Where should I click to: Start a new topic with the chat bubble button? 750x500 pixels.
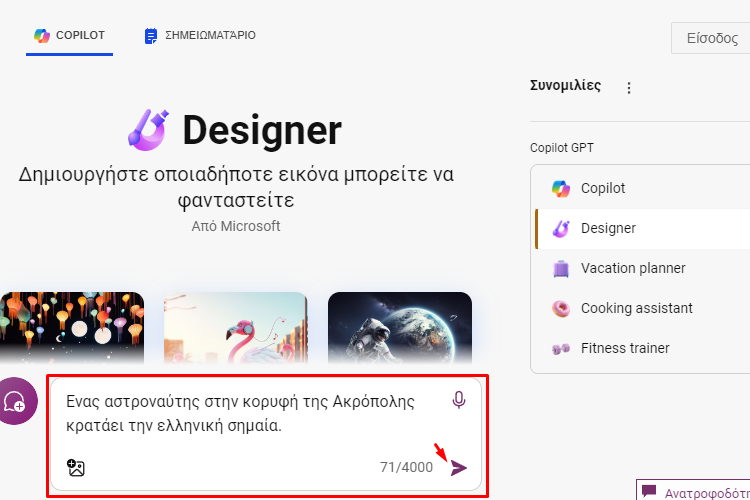(x=16, y=401)
